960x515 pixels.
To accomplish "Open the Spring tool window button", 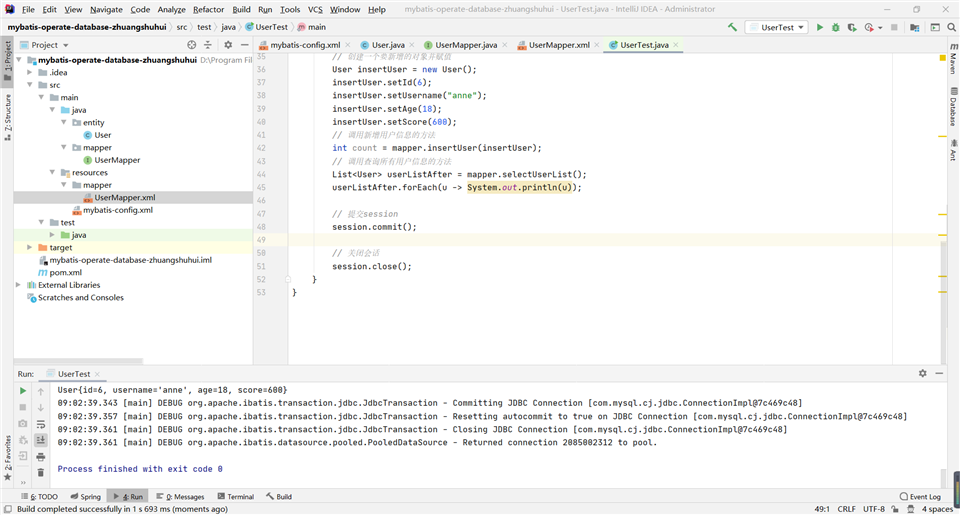I will pos(85,497).
